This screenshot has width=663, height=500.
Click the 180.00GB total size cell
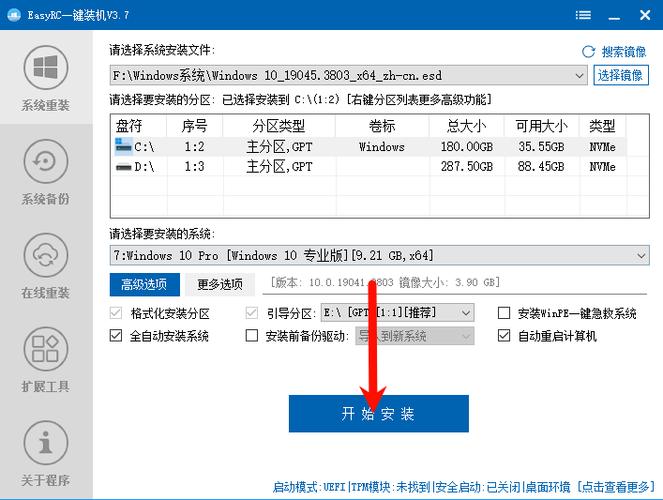coord(467,147)
